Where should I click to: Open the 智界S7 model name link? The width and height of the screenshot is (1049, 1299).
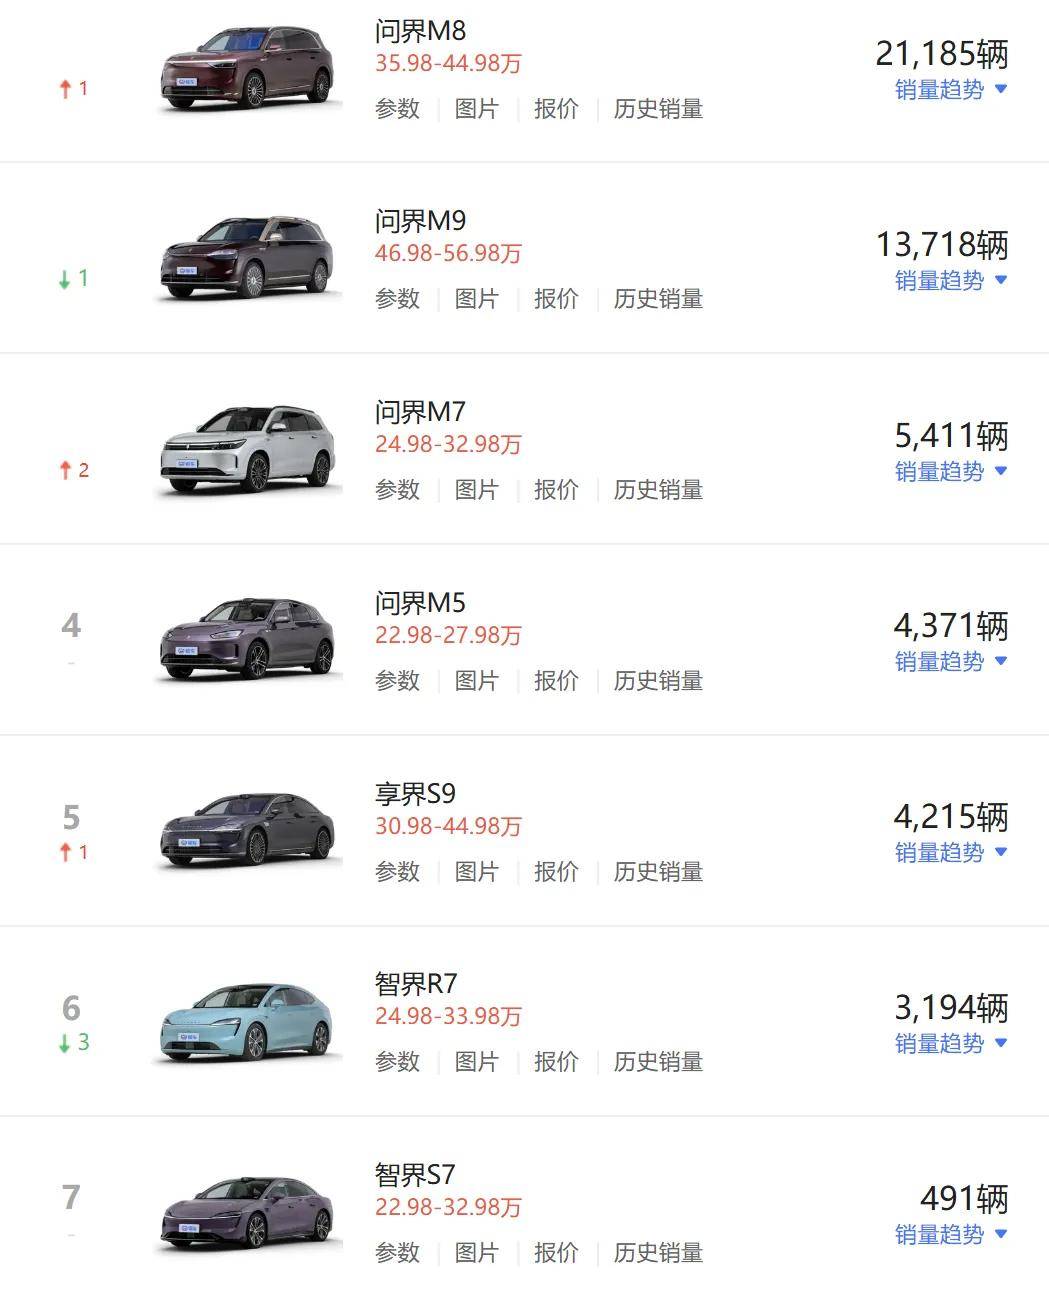[x=415, y=1175]
